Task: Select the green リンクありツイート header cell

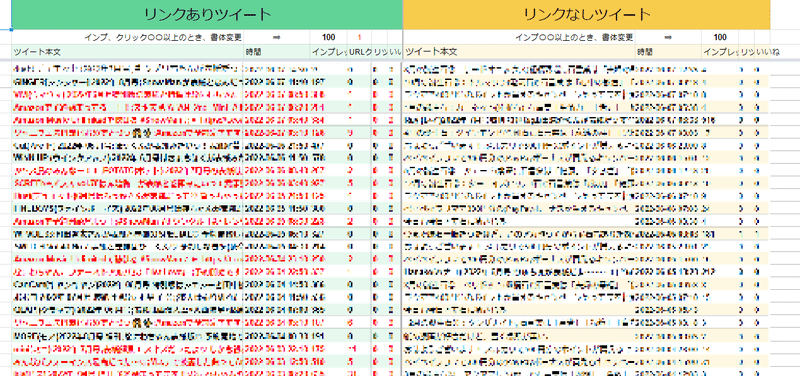Action: click(x=207, y=14)
